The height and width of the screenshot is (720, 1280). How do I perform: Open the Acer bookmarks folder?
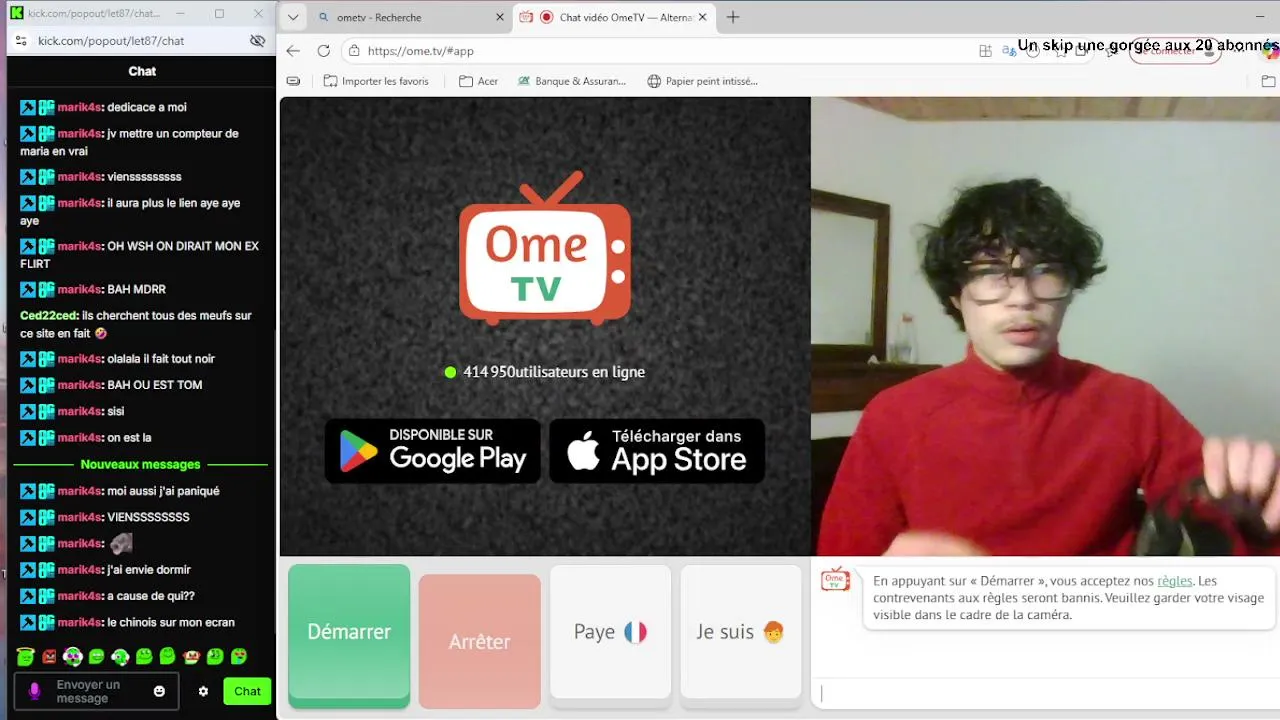[x=478, y=81]
